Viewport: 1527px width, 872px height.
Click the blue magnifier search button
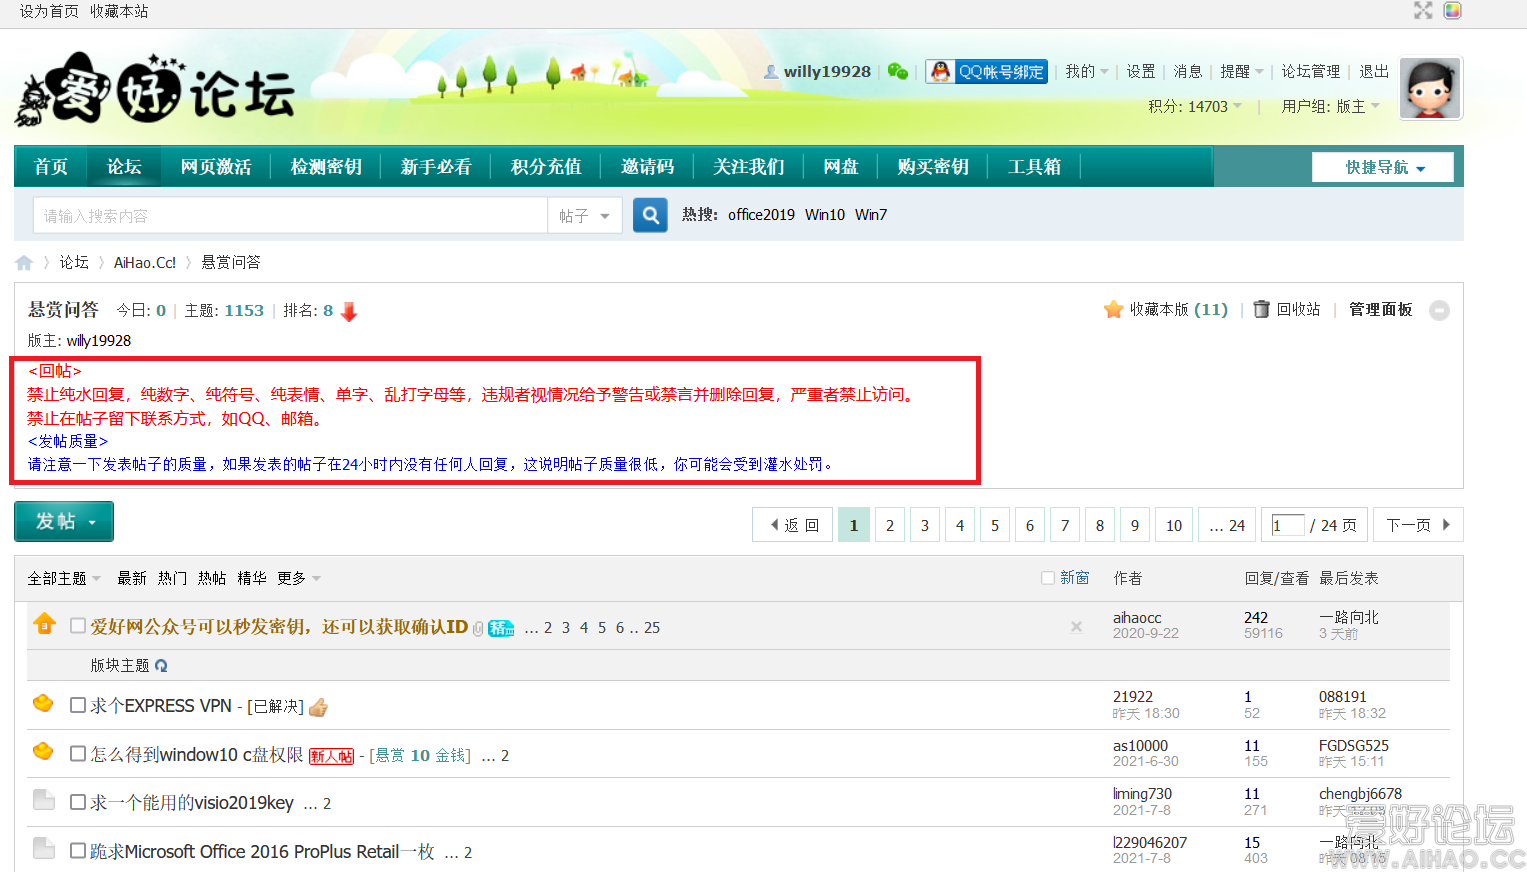point(650,215)
